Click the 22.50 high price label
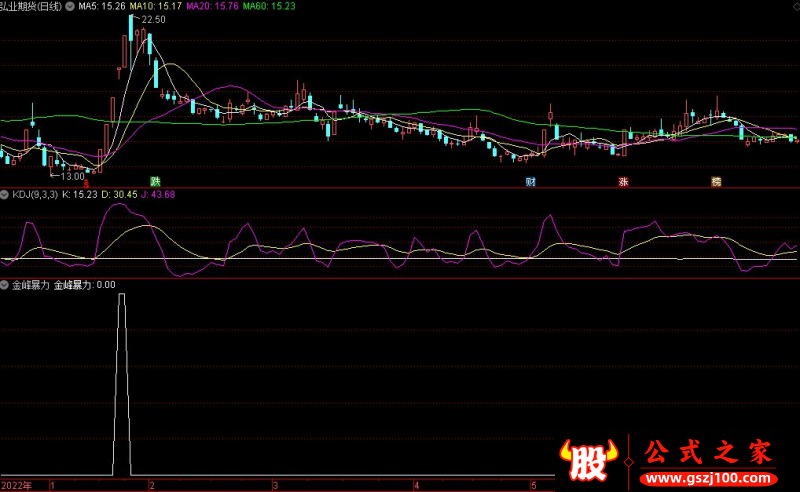 (x=154, y=20)
